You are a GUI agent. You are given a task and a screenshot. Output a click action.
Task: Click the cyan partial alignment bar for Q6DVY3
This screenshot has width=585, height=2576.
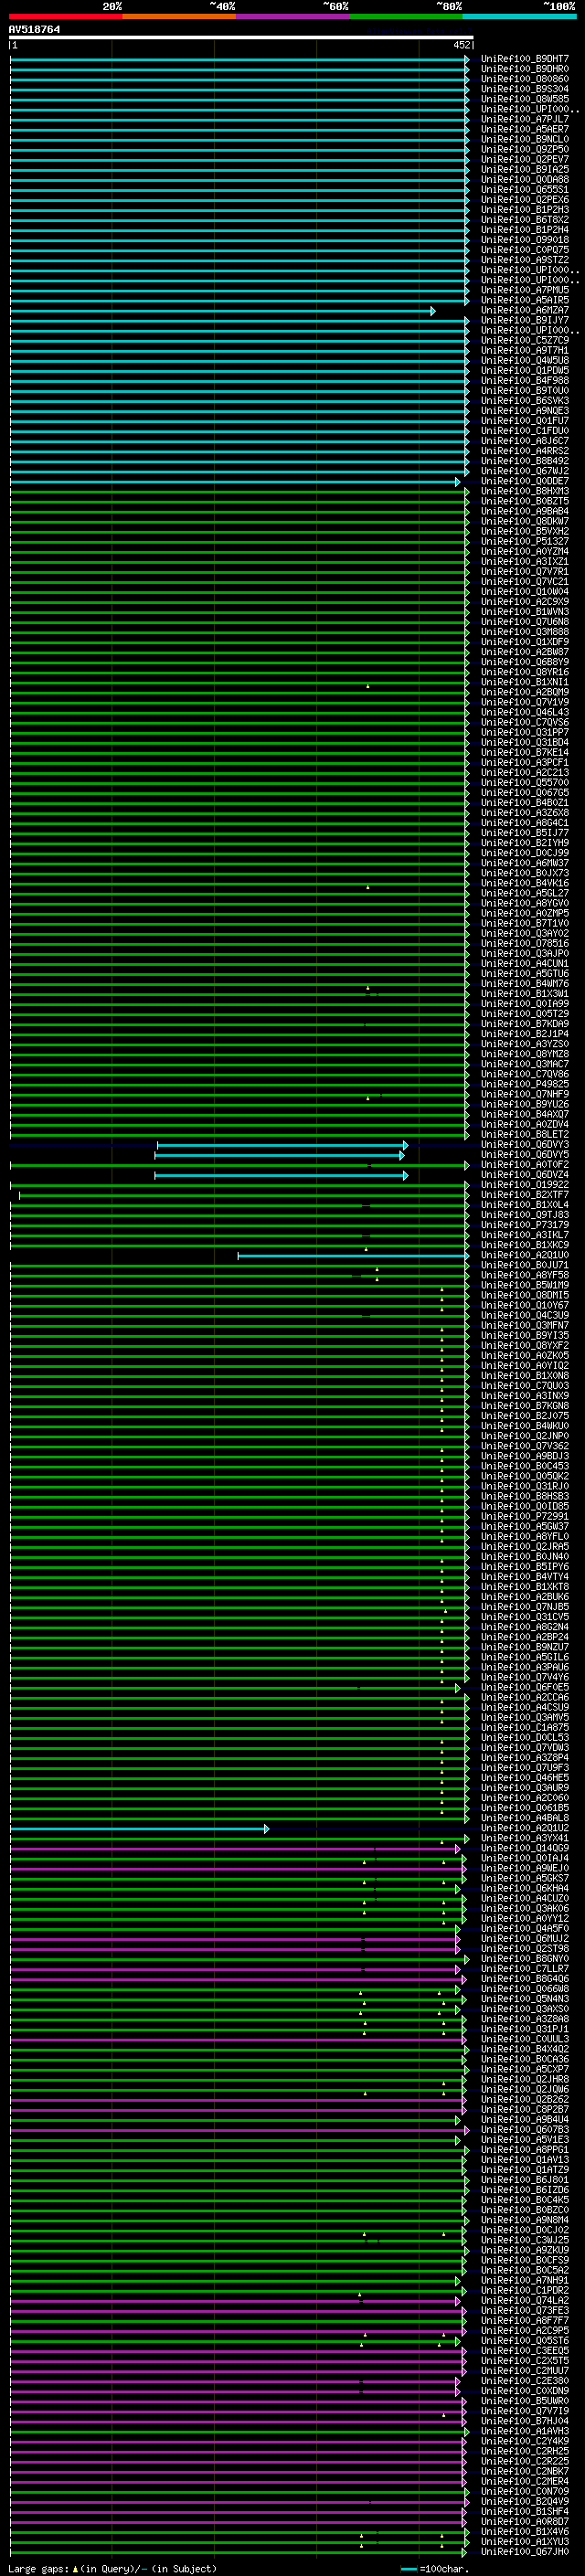tap(282, 1145)
